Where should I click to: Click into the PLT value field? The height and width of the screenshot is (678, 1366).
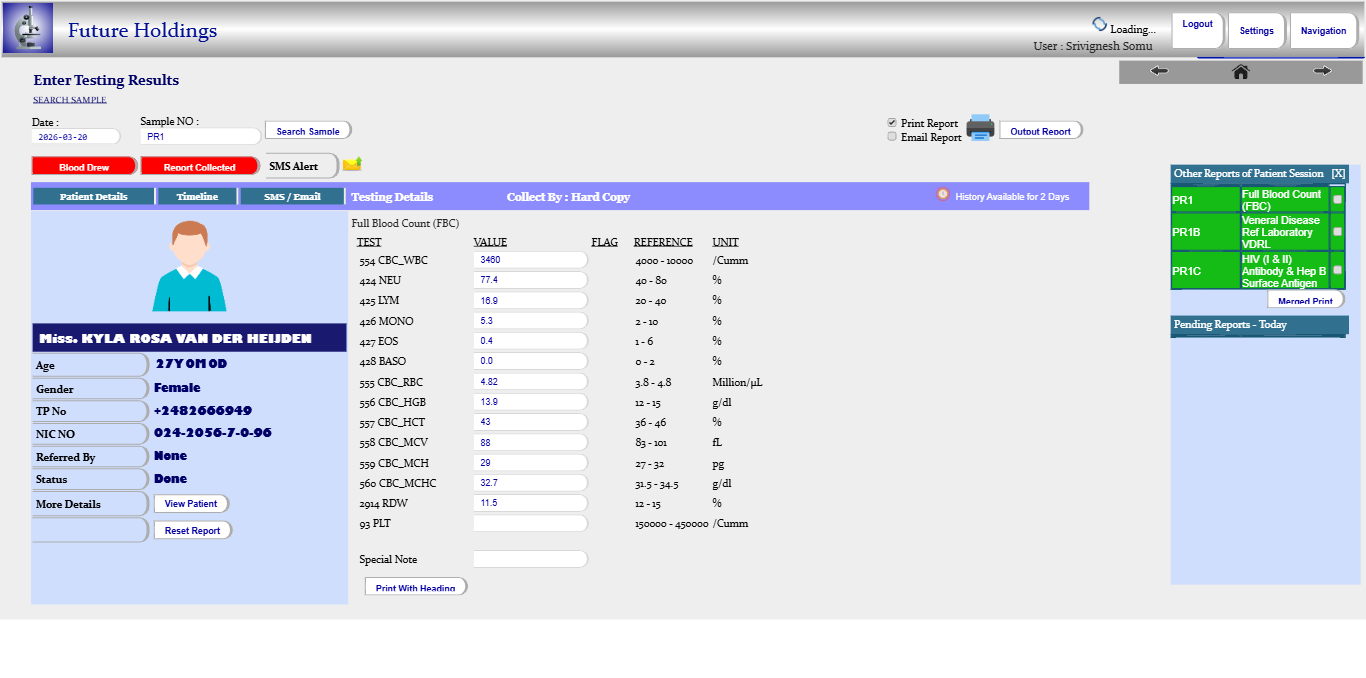click(530, 523)
